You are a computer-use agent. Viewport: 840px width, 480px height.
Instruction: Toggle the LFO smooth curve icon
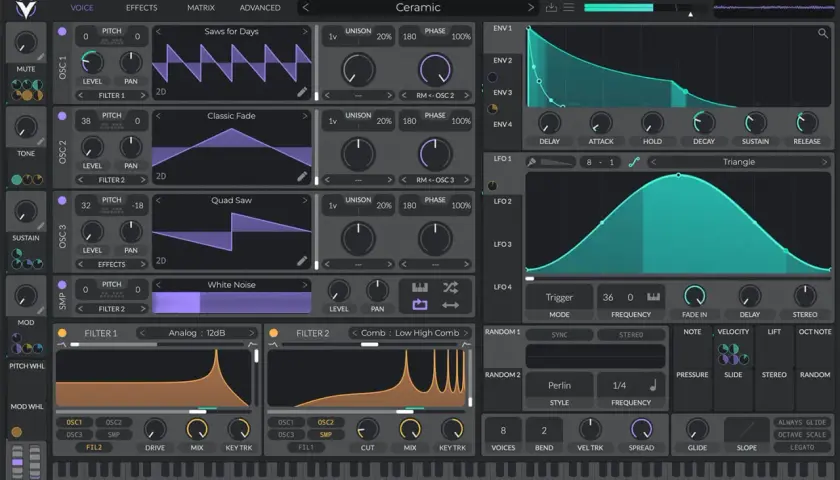point(634,162)
